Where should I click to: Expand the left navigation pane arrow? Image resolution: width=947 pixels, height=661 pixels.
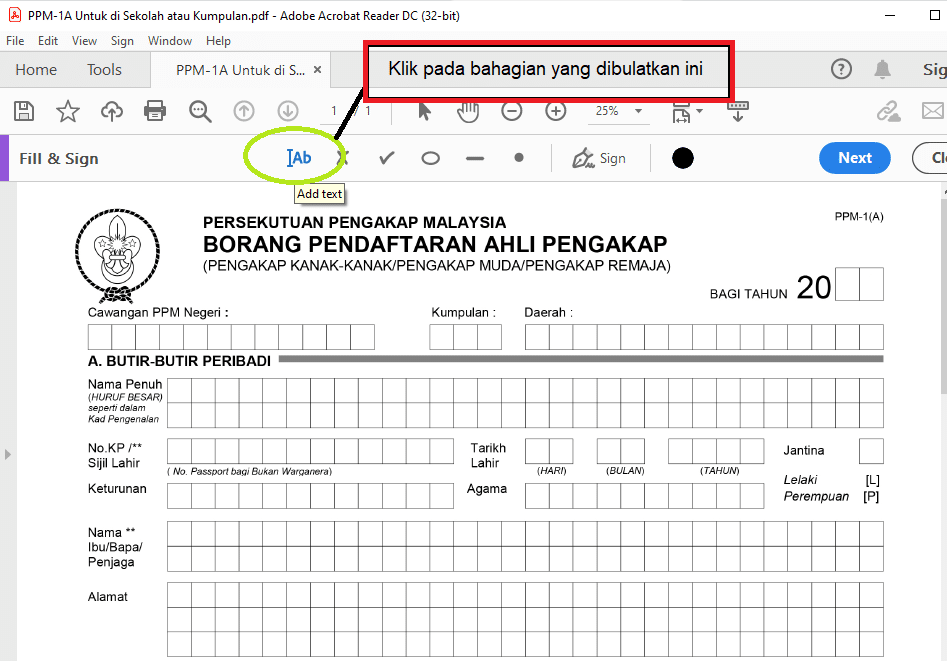coord(8,454)
